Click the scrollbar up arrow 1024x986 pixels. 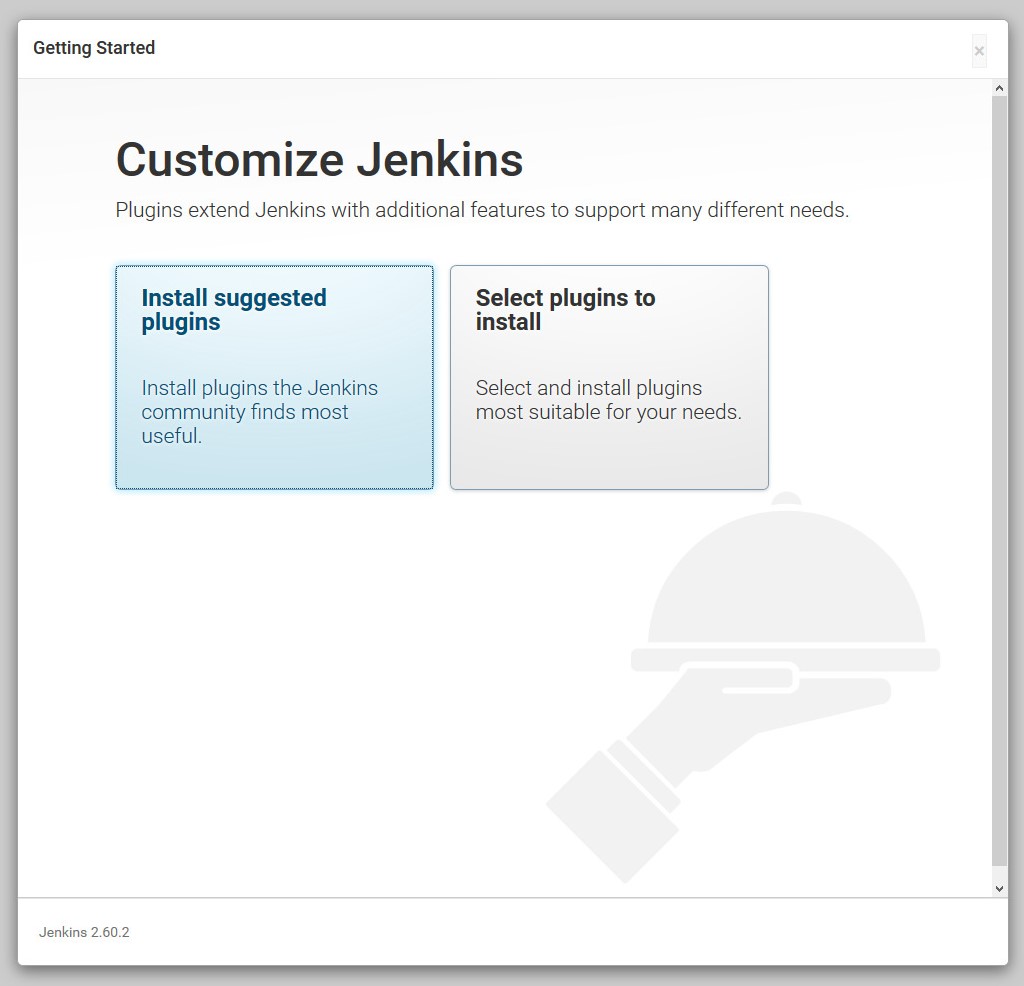[999, 88]
